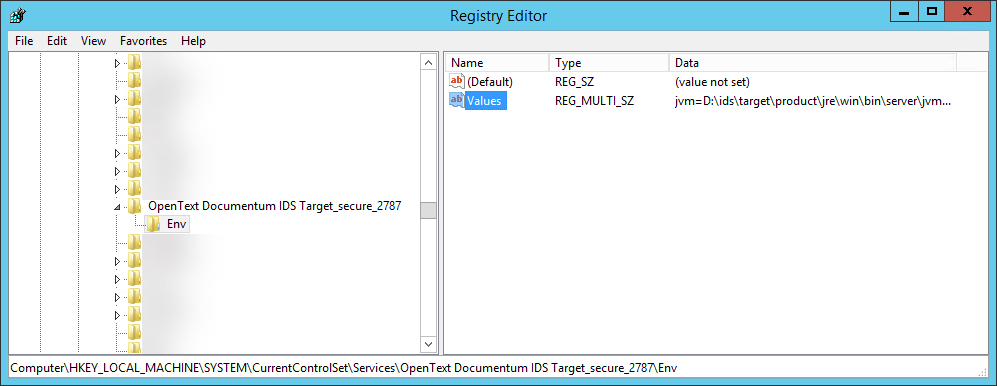Sort by the Name column header
Image resolution: width=997 pixels, height=386 pixels.
pos(498,63)
